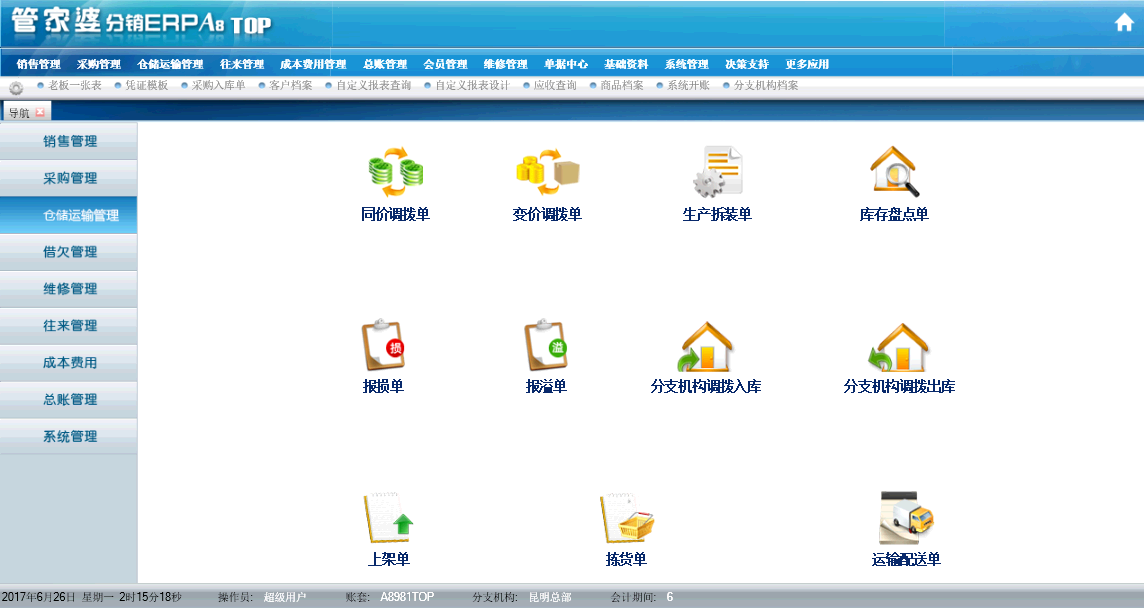
Task: Open the 系统管理 top menu
Action: click(x=687, y=64)
